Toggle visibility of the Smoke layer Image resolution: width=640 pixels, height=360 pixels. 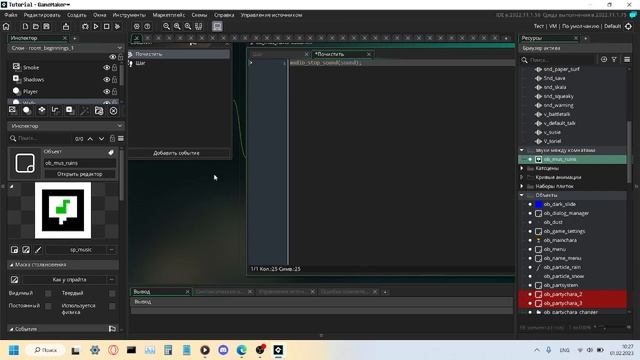pos(107,68)
